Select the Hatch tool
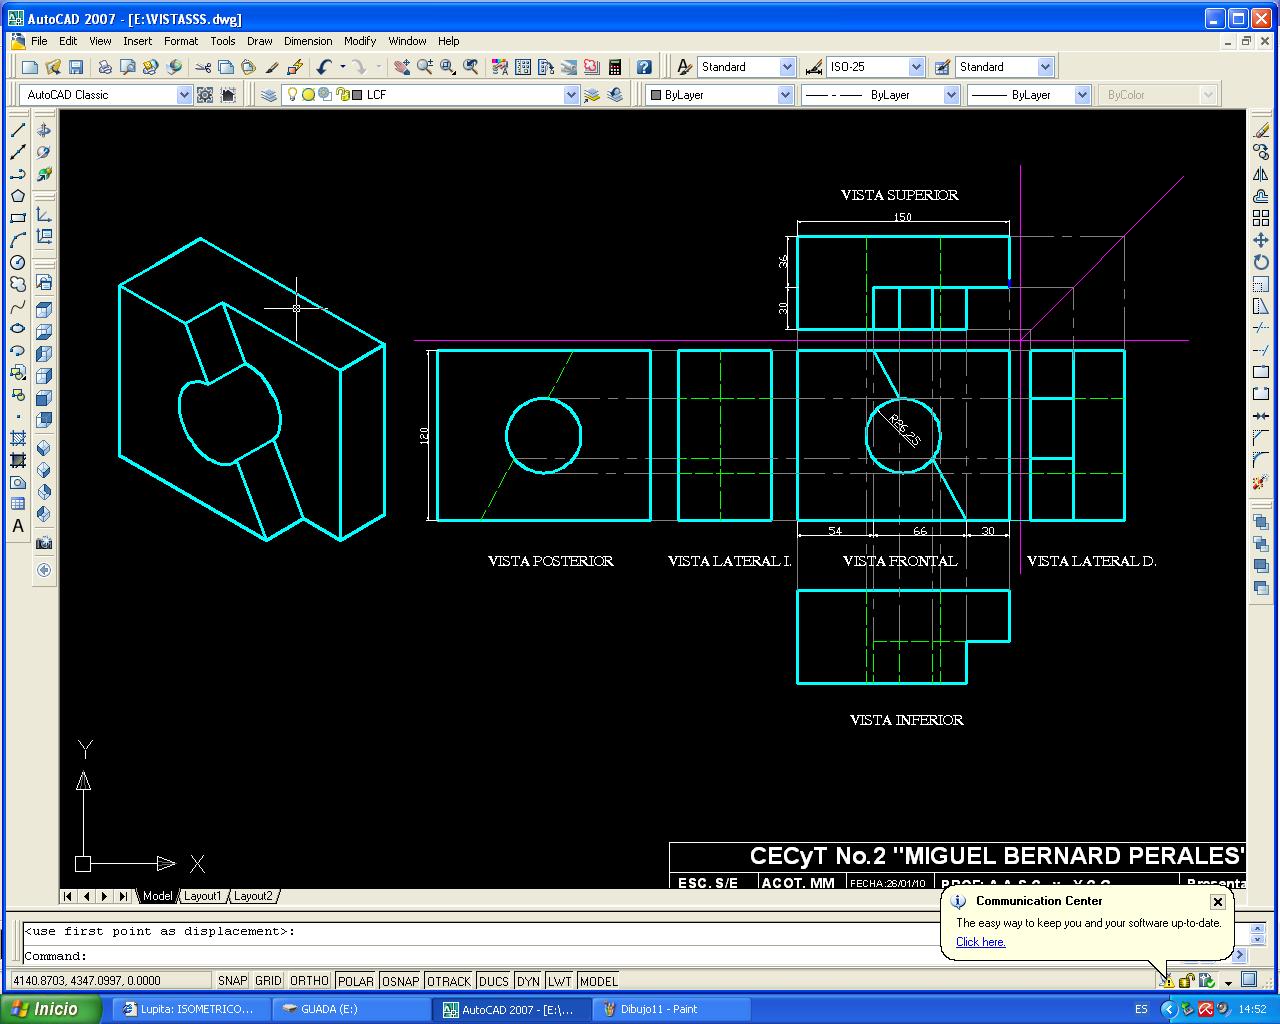The image size is (1280, 1024). coord(18,438)
